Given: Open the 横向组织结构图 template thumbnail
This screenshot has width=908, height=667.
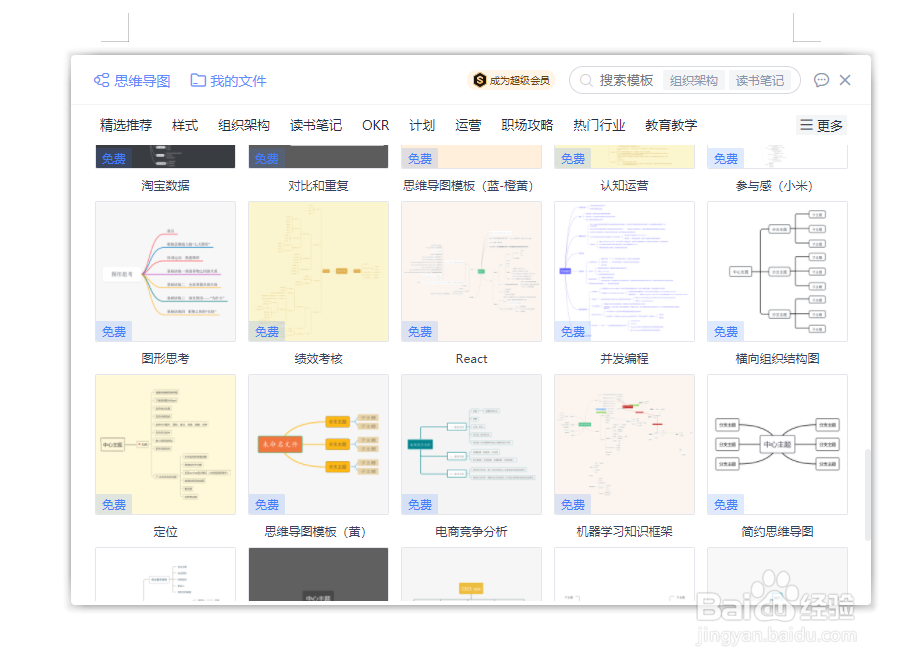Looking at the screenshot, I should click(777, 271).
